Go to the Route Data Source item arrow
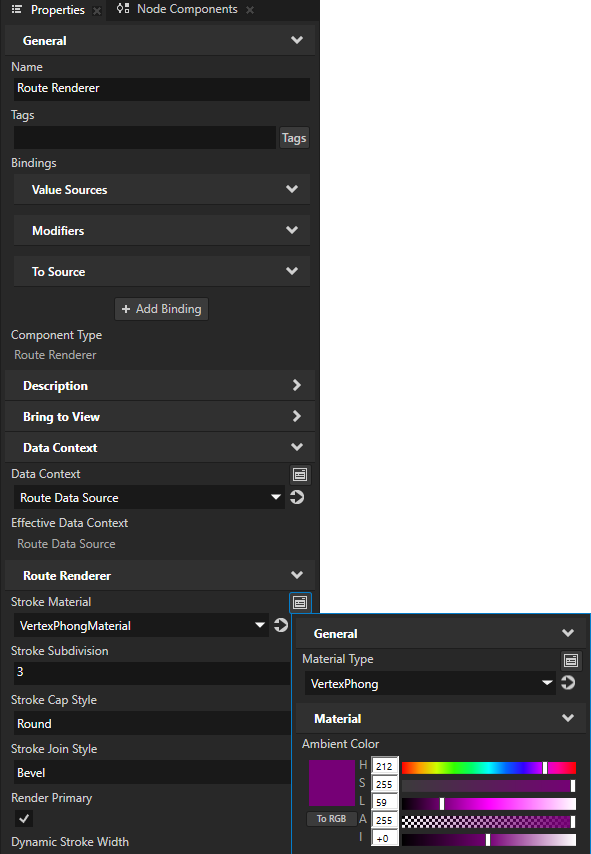The height and width of the screenshot is (854, 591). tap(297, 497)
